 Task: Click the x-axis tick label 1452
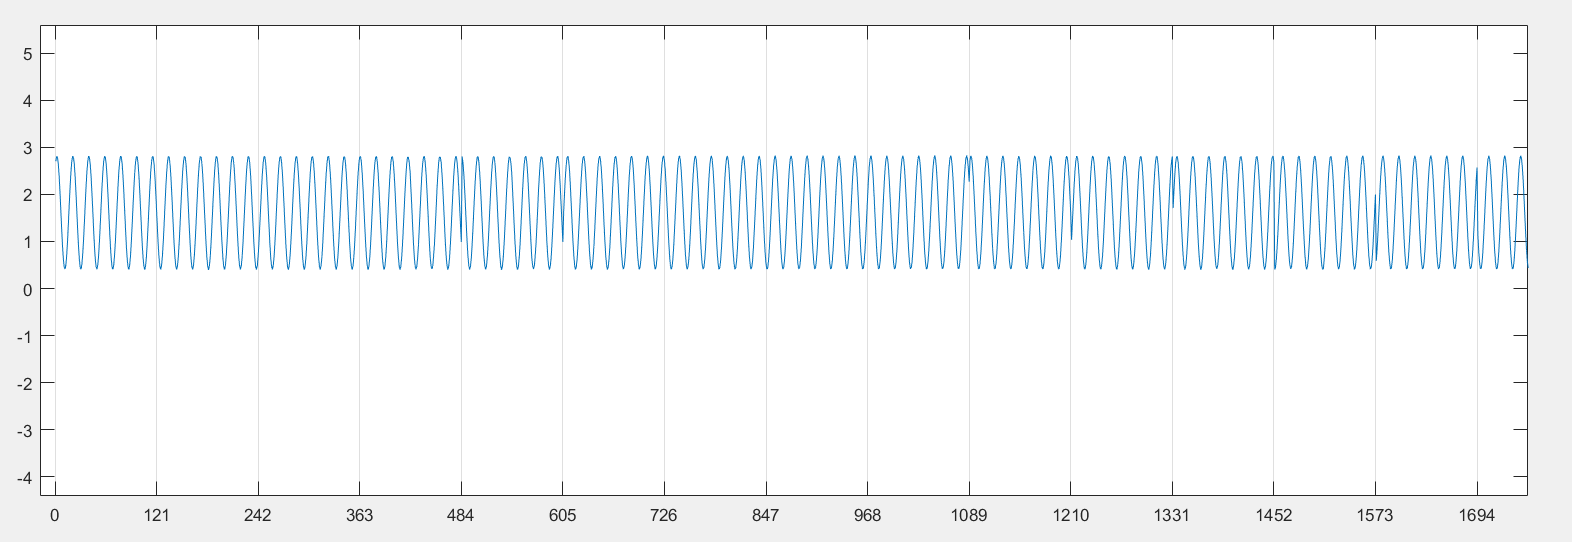[1273, 516]
